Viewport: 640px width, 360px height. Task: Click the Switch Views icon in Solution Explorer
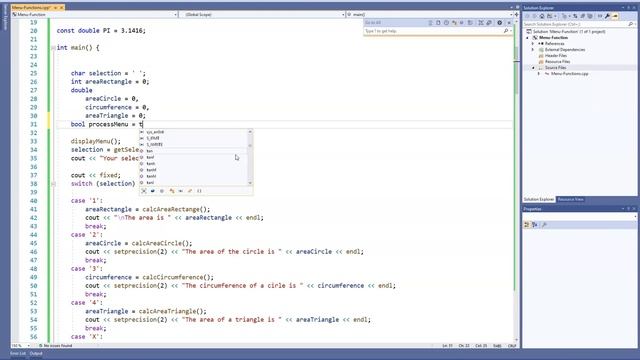point(549,16)
